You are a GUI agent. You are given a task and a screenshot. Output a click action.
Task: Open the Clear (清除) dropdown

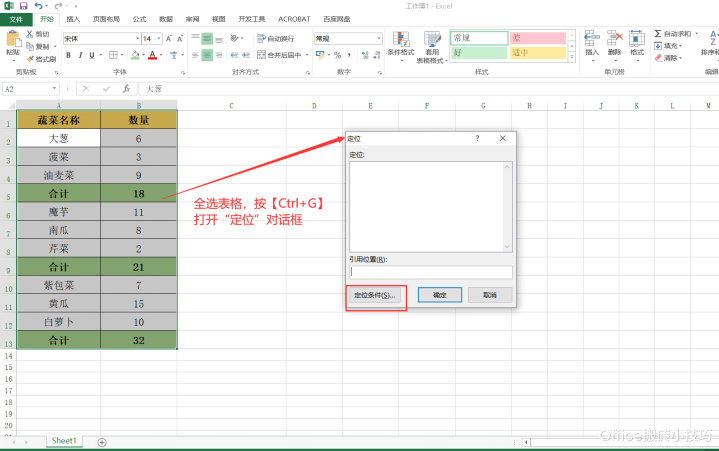668,58
